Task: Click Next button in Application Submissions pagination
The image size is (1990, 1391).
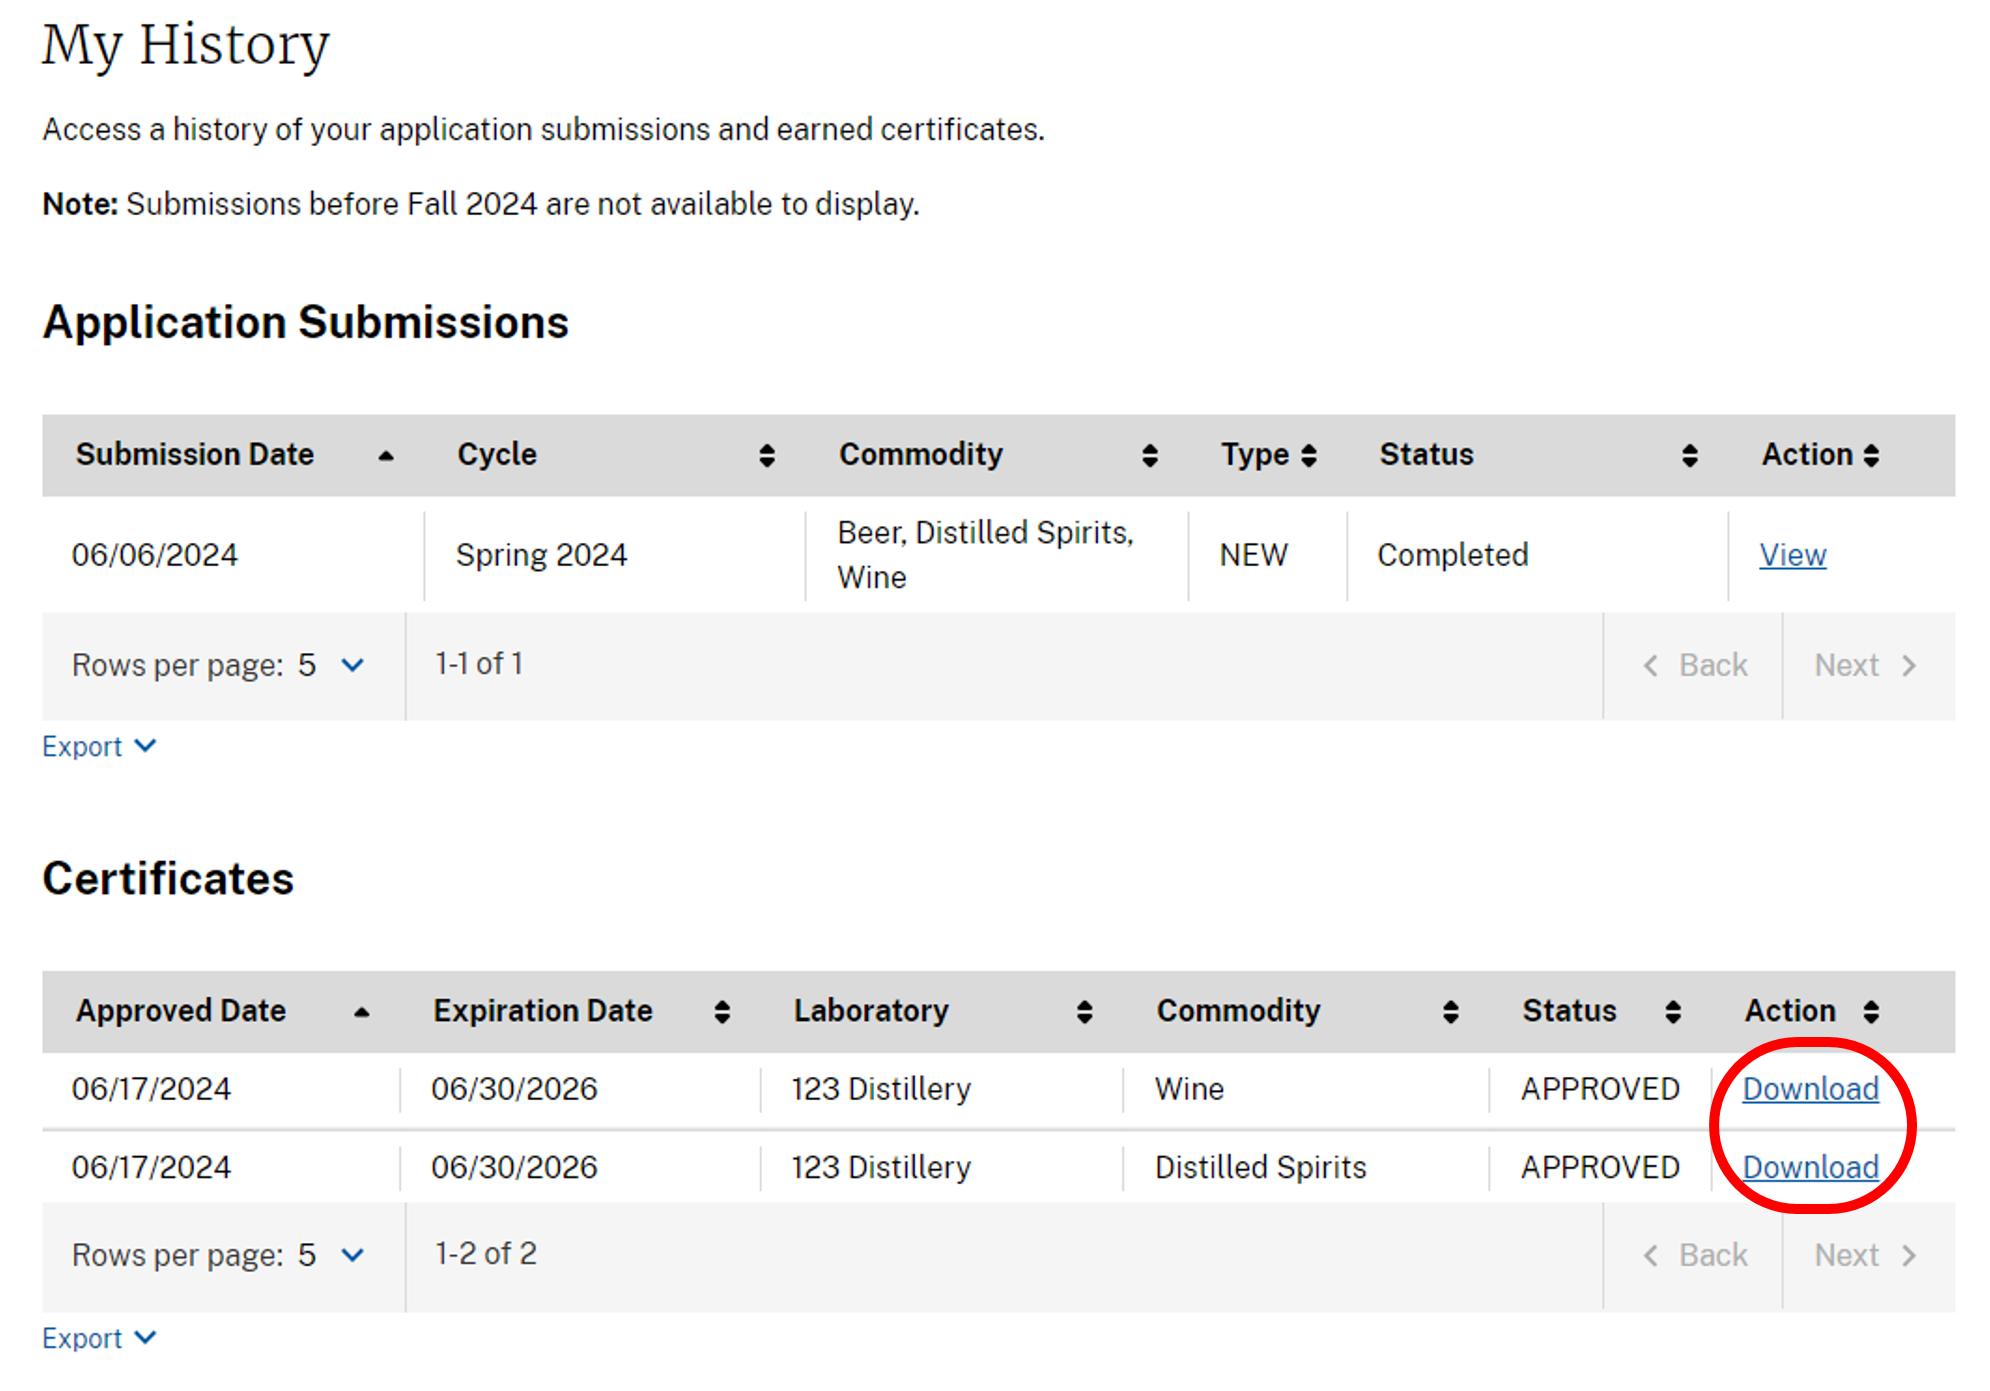Action: pyautogui.click(x=1868, y=666)
